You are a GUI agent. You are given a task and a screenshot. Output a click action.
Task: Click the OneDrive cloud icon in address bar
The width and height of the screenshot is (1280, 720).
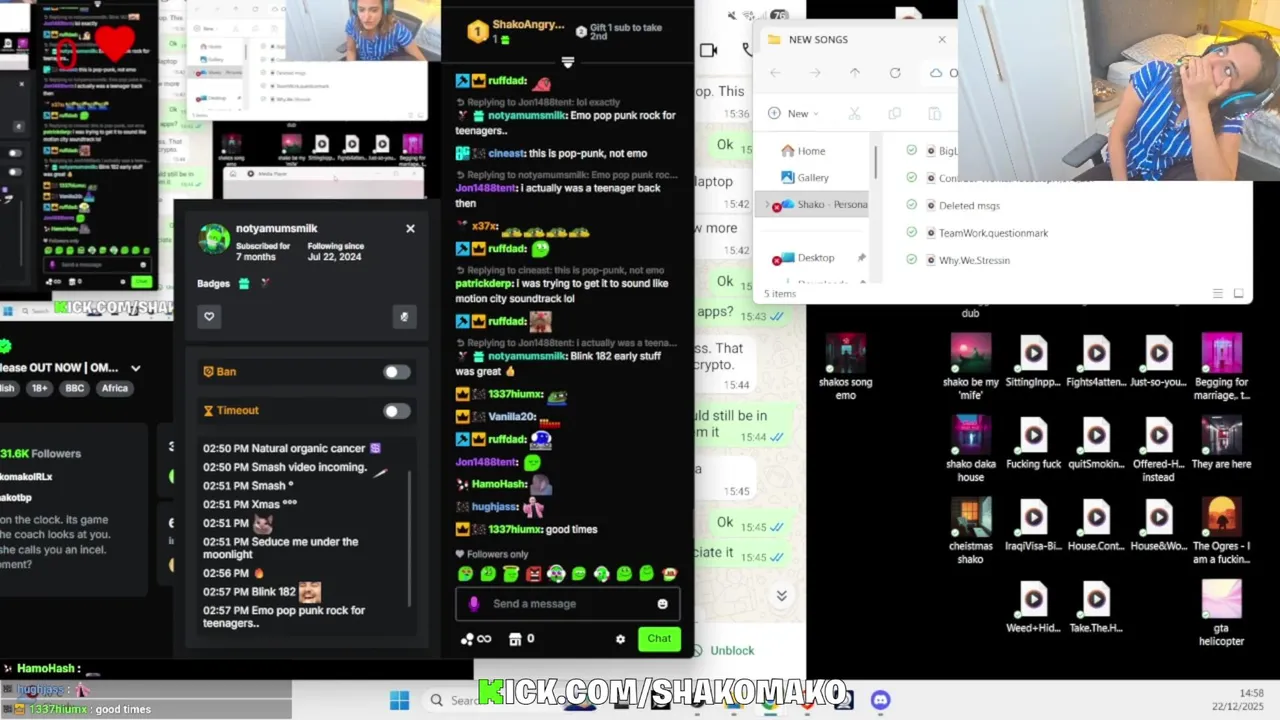936,73
